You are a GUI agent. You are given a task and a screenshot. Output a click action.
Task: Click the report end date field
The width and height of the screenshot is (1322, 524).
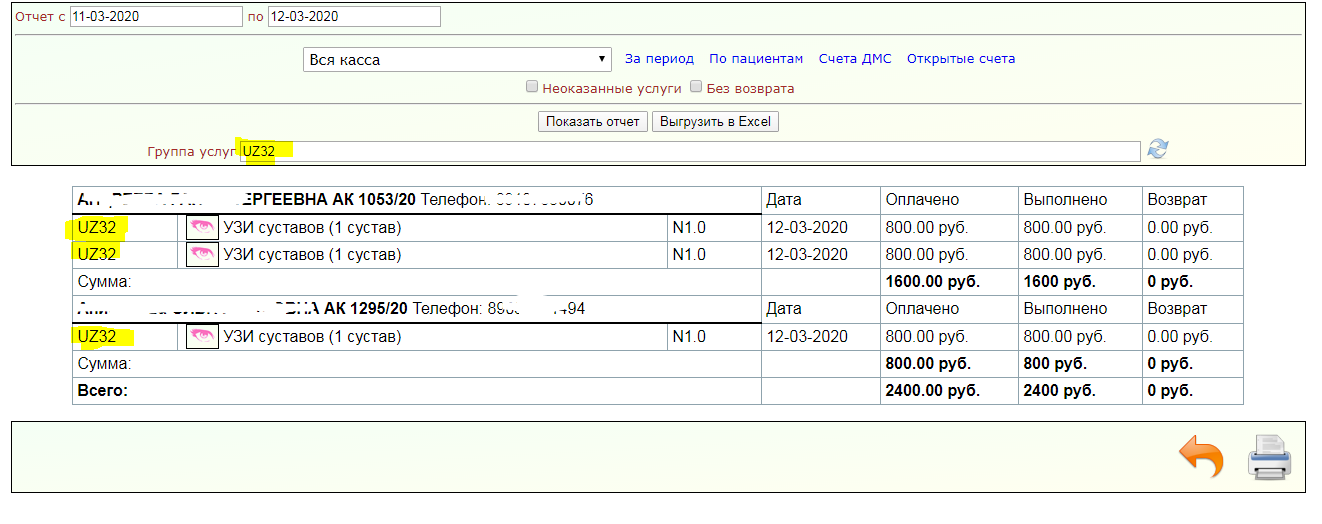(x=354, y=17)
